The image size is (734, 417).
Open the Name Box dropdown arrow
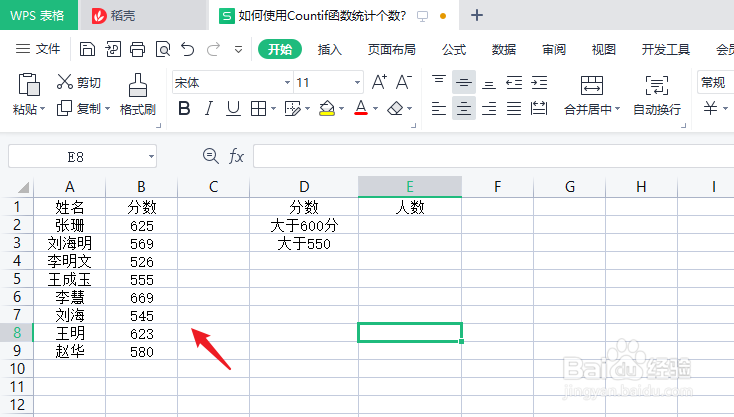click(151, 157)
